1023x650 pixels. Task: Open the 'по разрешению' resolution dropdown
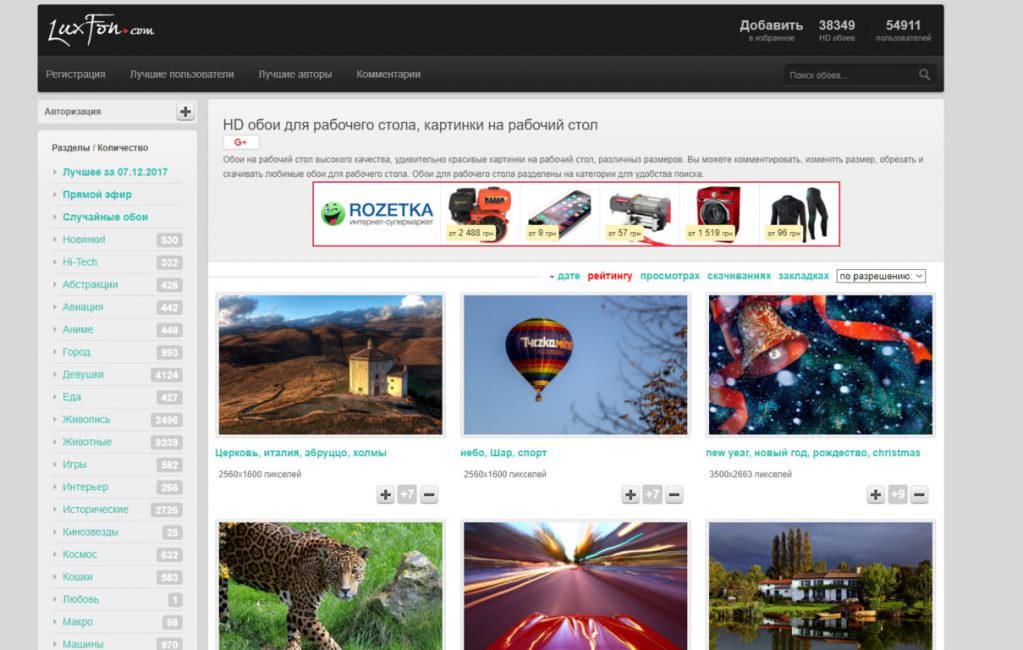880,276
